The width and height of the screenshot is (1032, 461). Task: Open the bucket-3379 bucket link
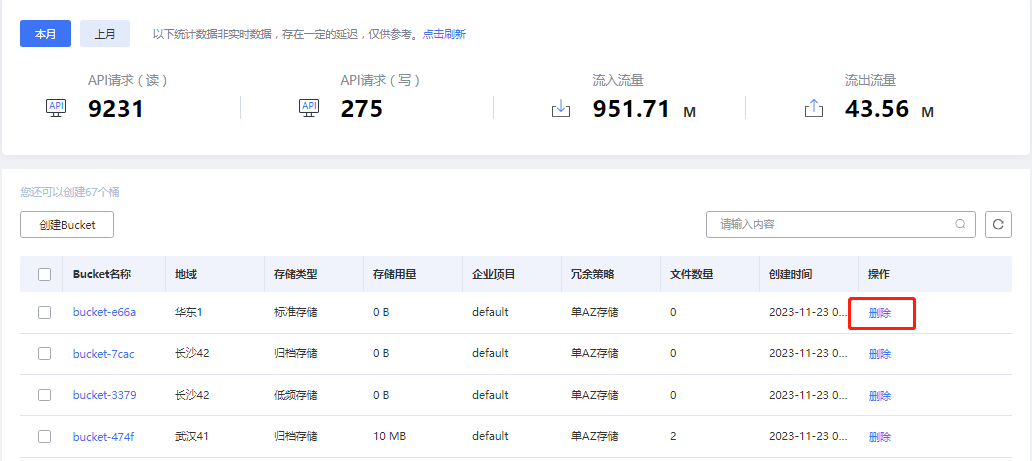coord(104,395)
